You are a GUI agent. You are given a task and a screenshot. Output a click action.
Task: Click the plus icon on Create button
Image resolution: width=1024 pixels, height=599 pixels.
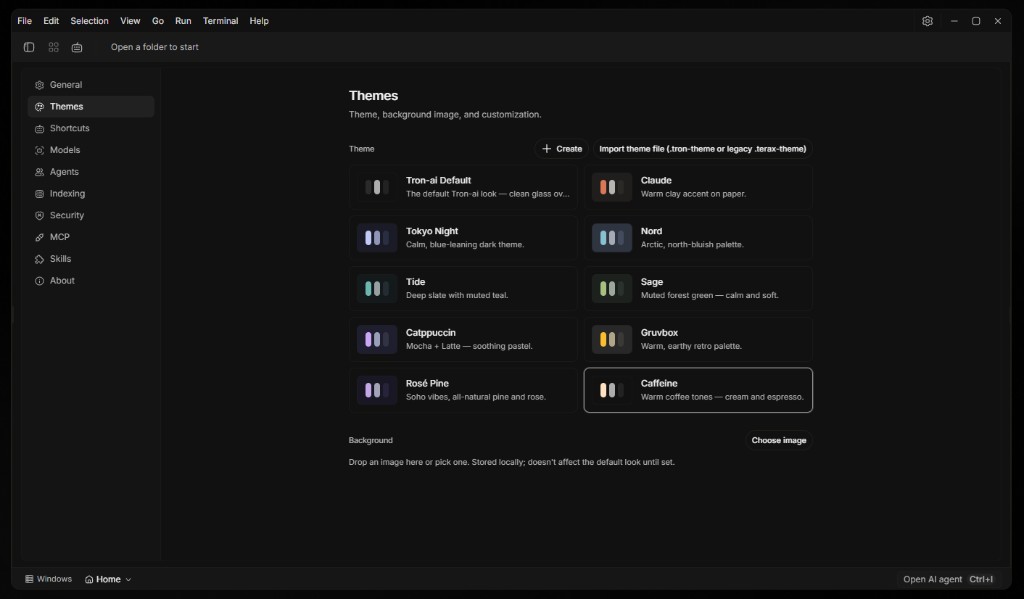point(547,149)
